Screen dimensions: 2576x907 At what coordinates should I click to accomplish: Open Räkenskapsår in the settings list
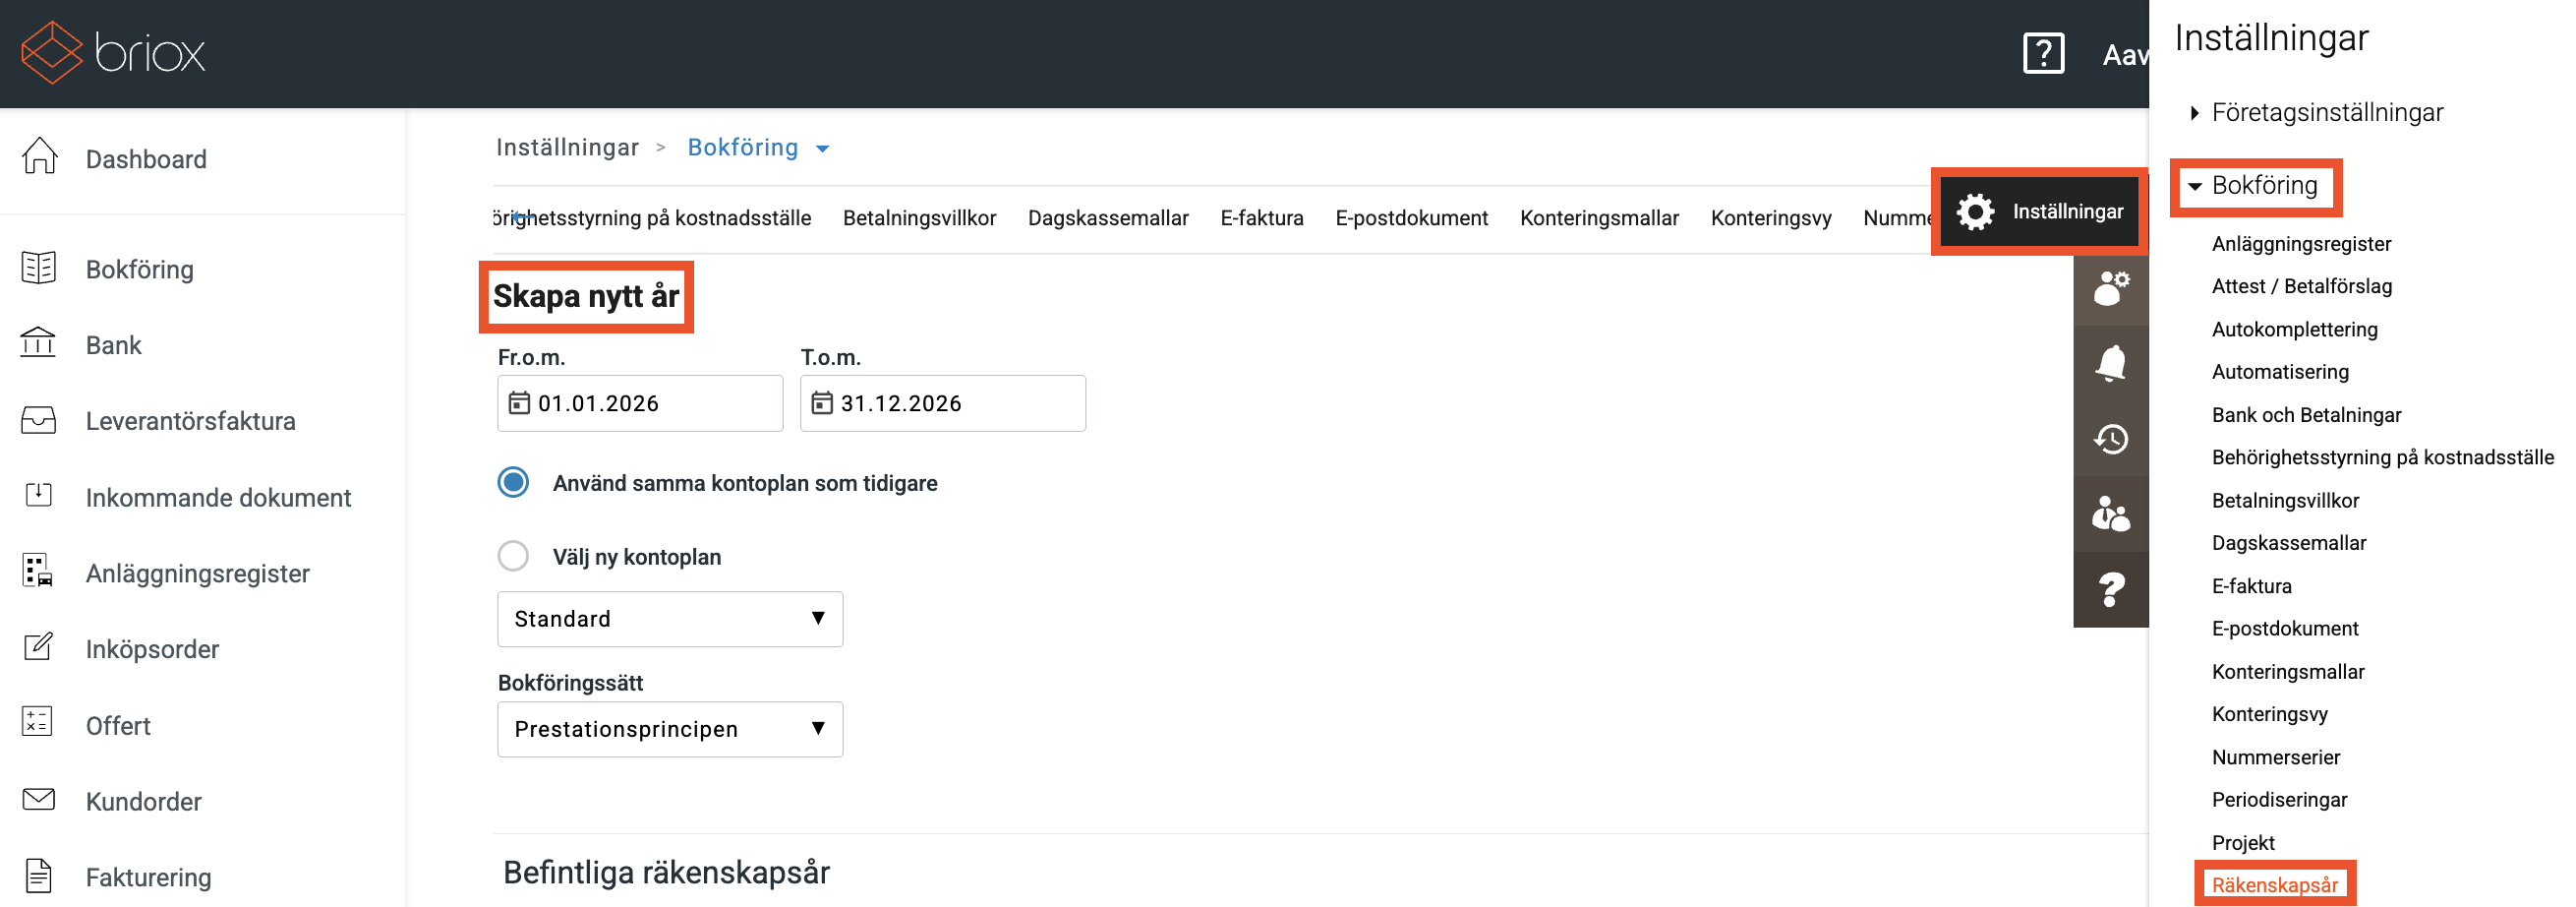pos(2274,885)
